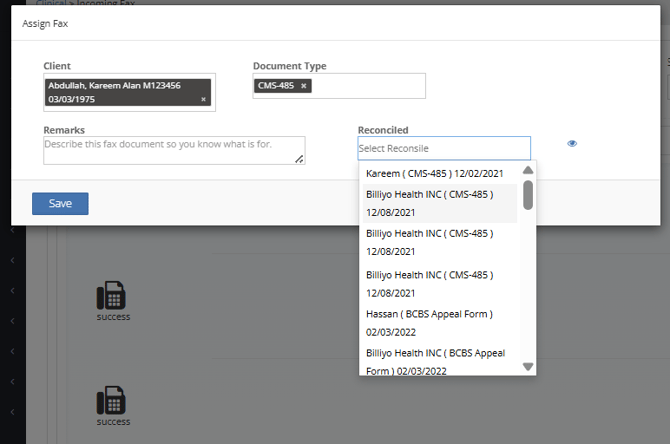This screenshot has width=670, height=444.
Task: Remove the CMS-485 document type tag
Action: pos(304,86)
